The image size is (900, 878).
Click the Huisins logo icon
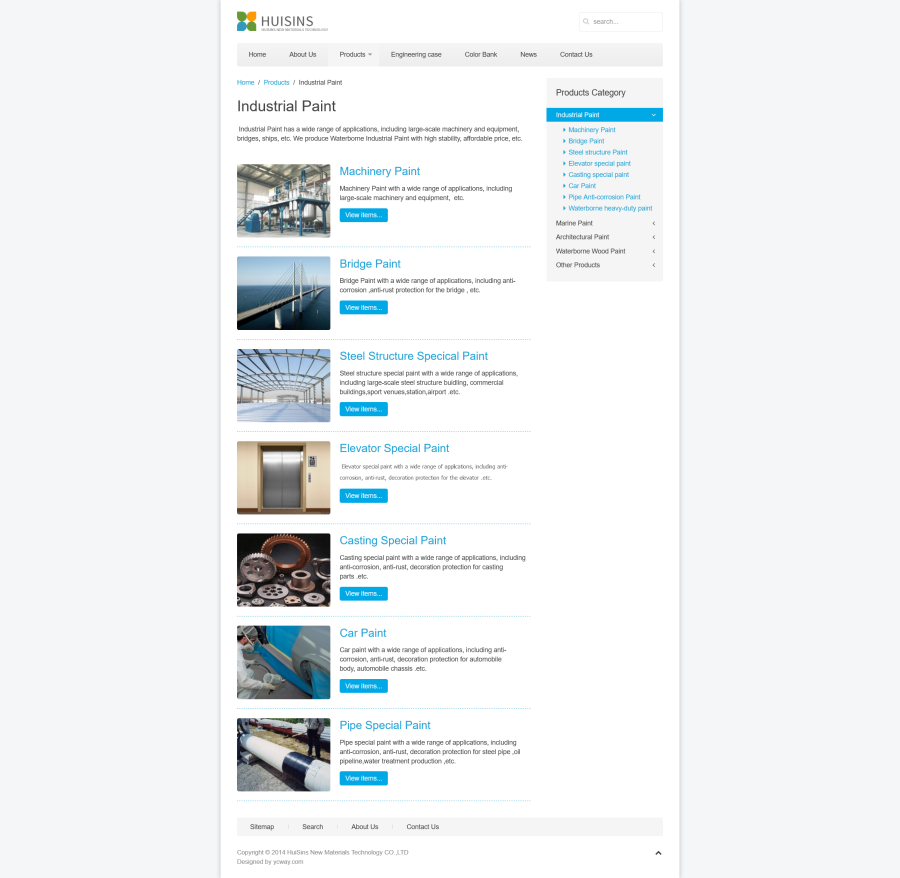247,21
